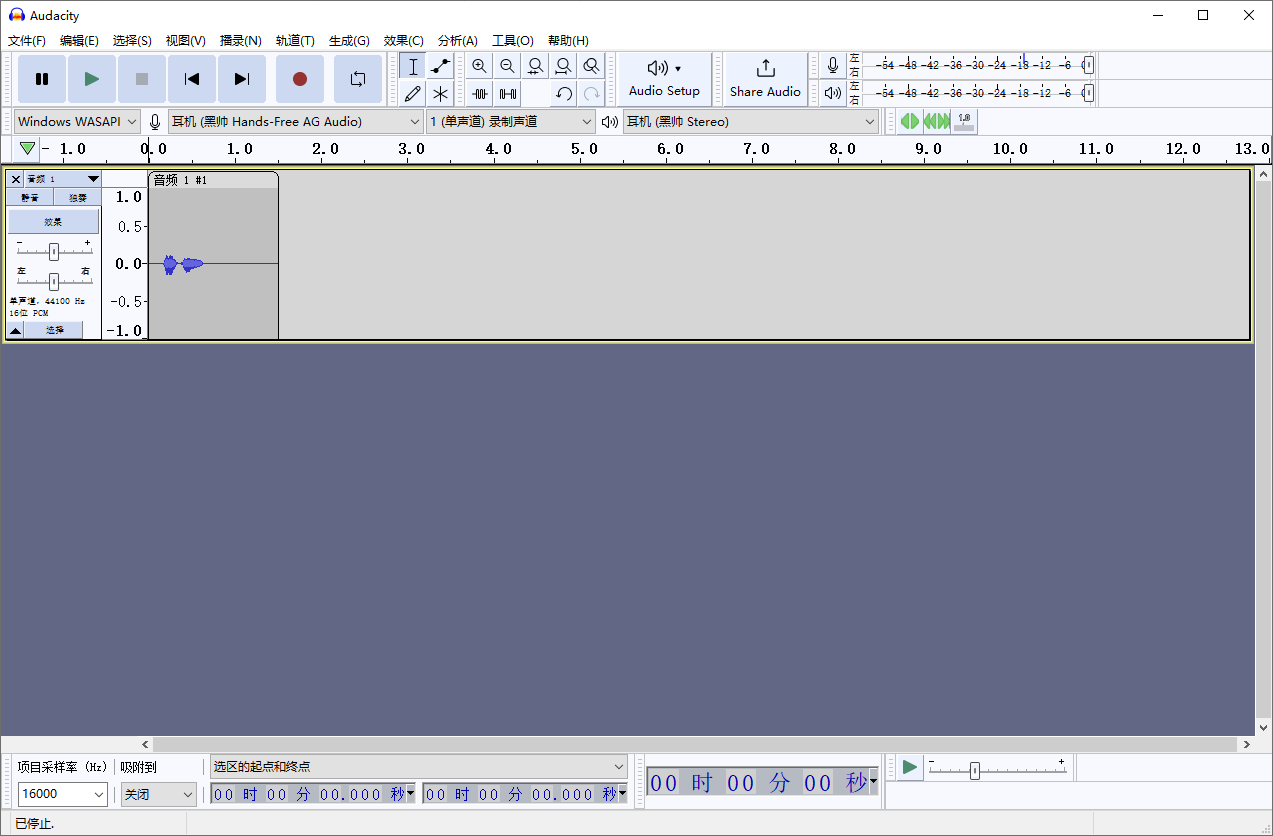Undo the last action

click(x=564, y=94)
